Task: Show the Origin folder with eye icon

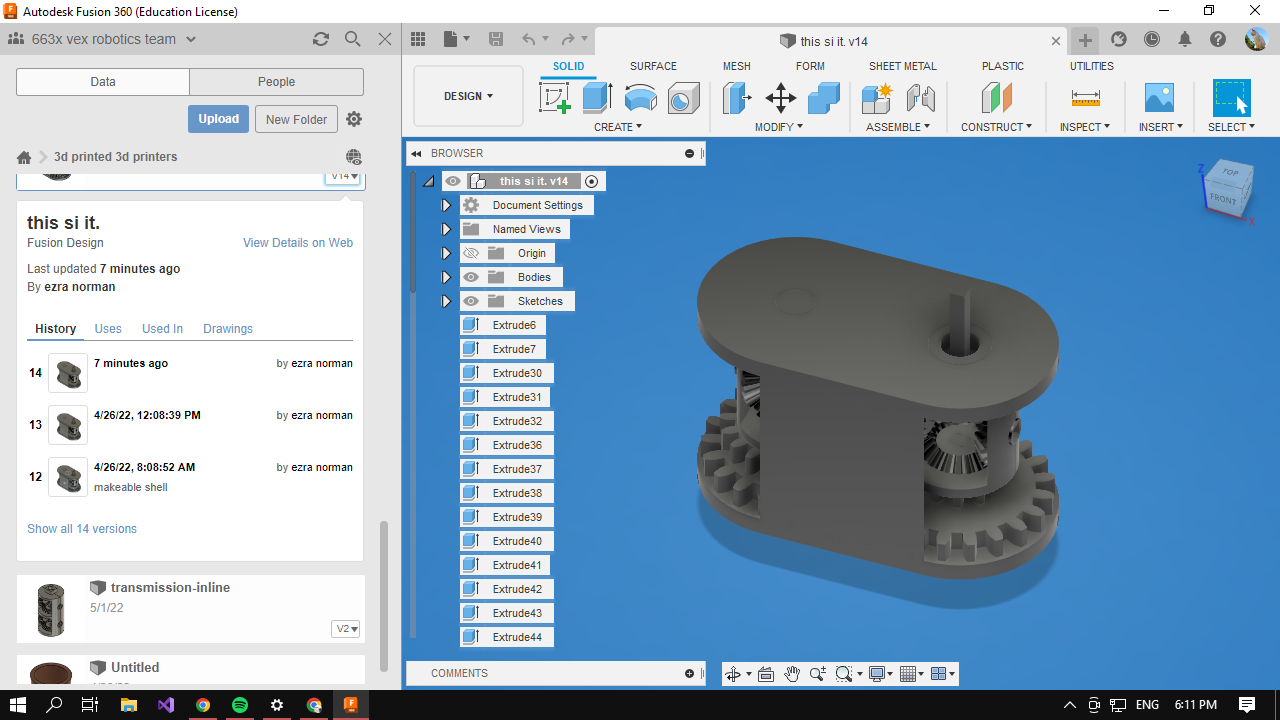Action: pos(471,253)
